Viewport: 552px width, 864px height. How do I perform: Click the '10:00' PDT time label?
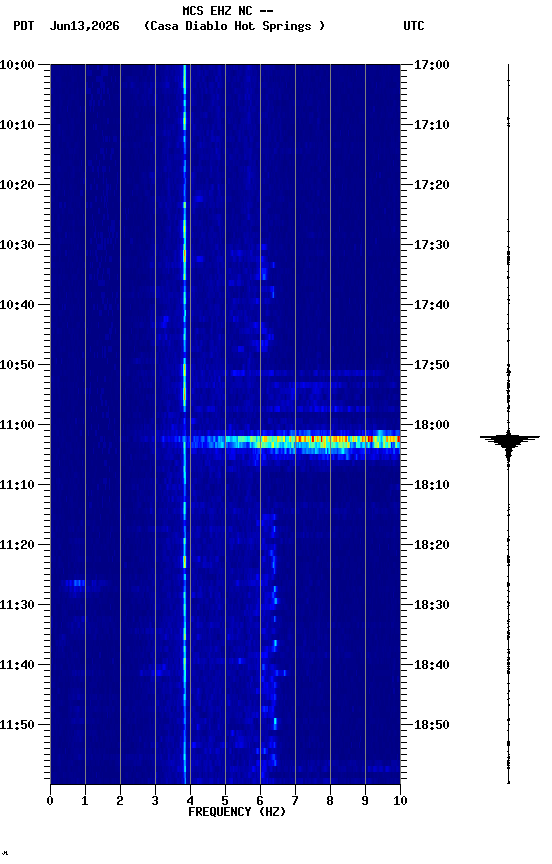coord(17,65)
